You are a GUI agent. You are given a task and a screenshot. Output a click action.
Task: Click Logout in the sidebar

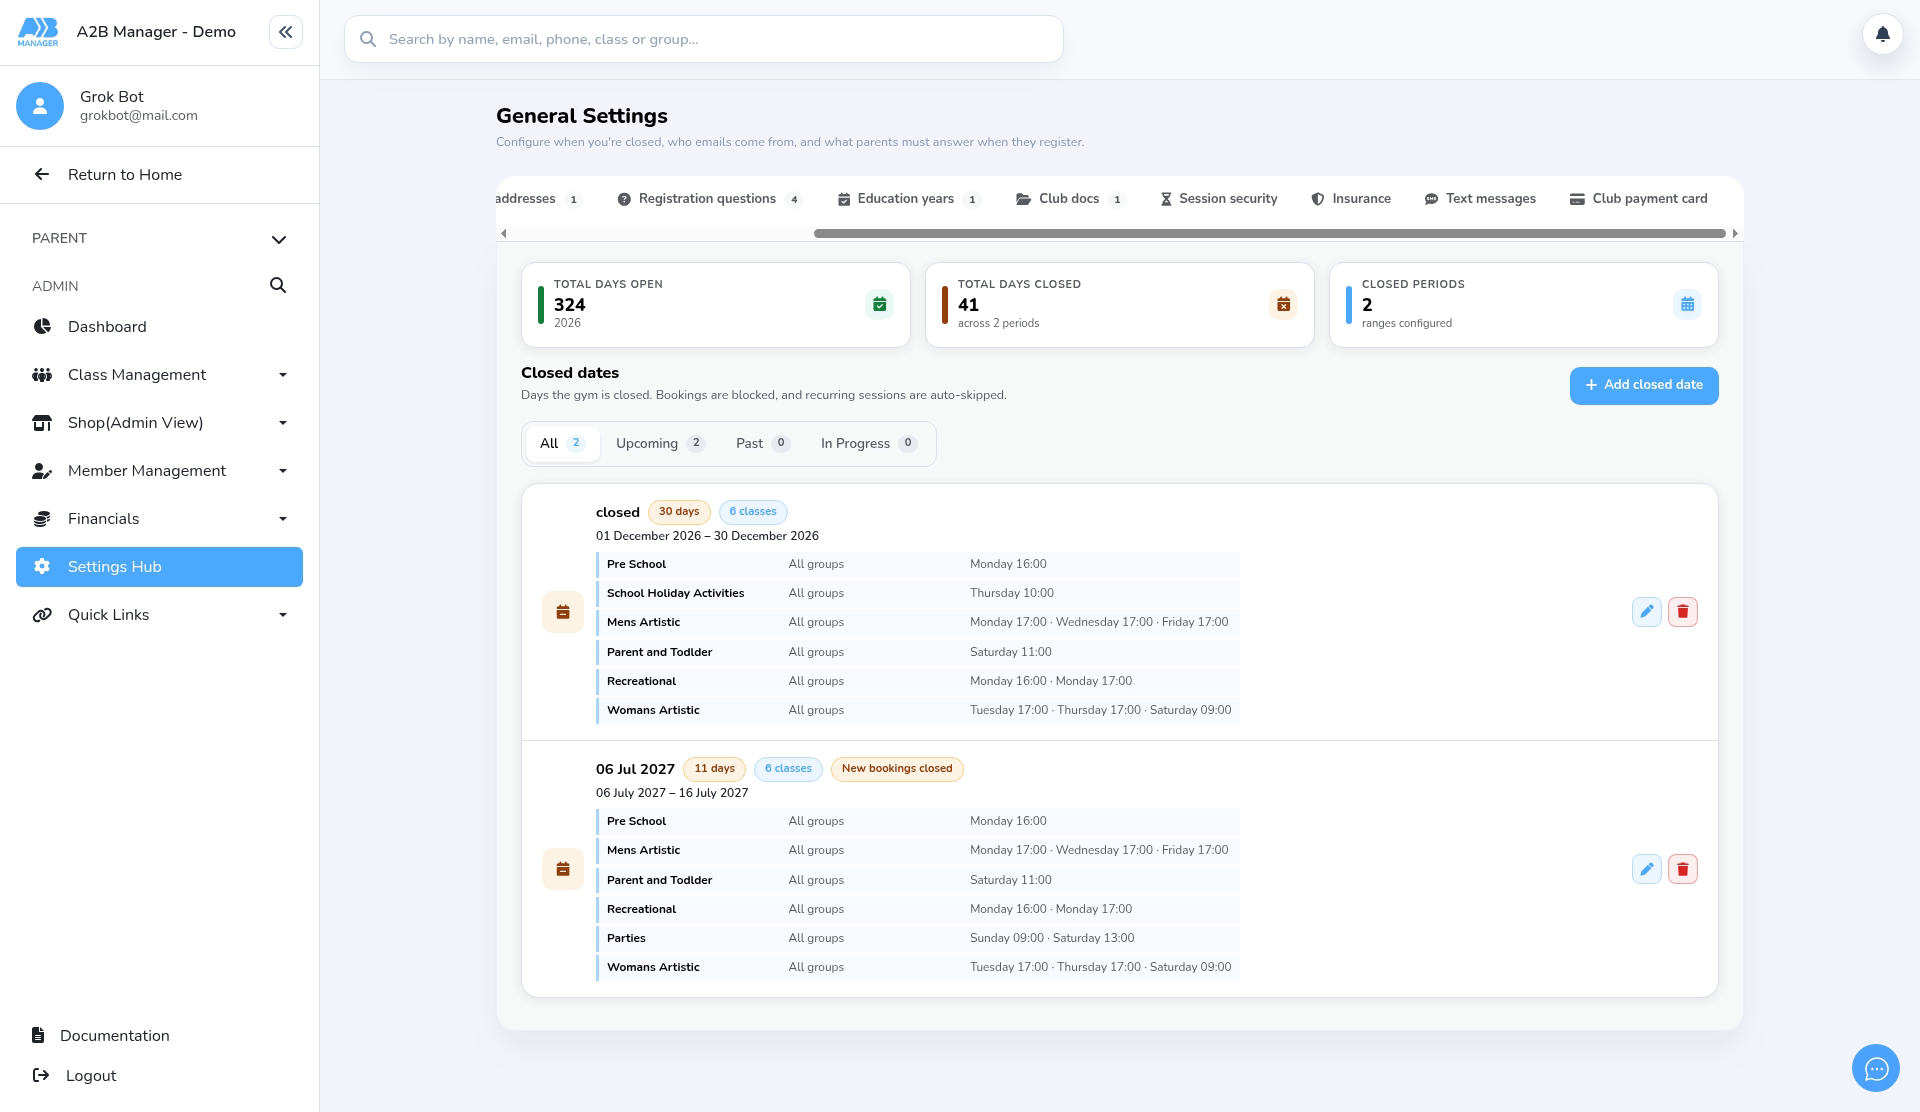(x=75, y=1076)
